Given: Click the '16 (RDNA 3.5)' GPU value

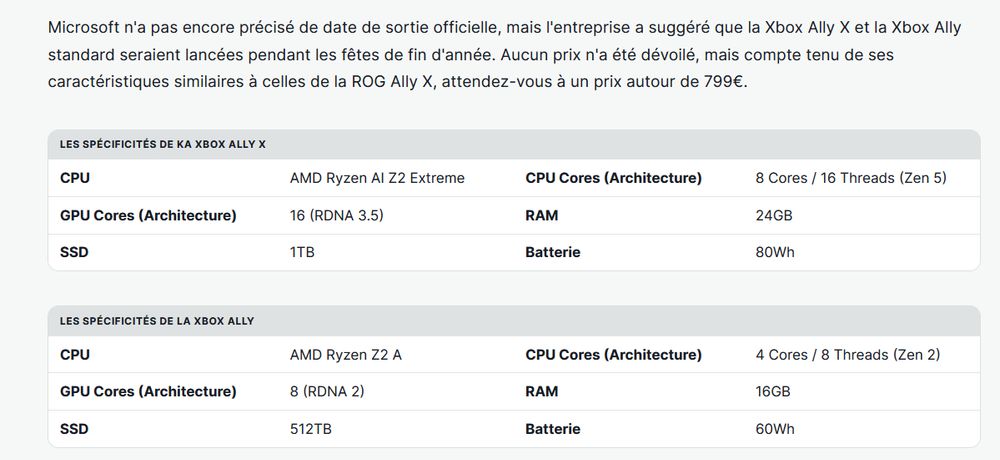Looking at the screenshot, I should point(336,215).
